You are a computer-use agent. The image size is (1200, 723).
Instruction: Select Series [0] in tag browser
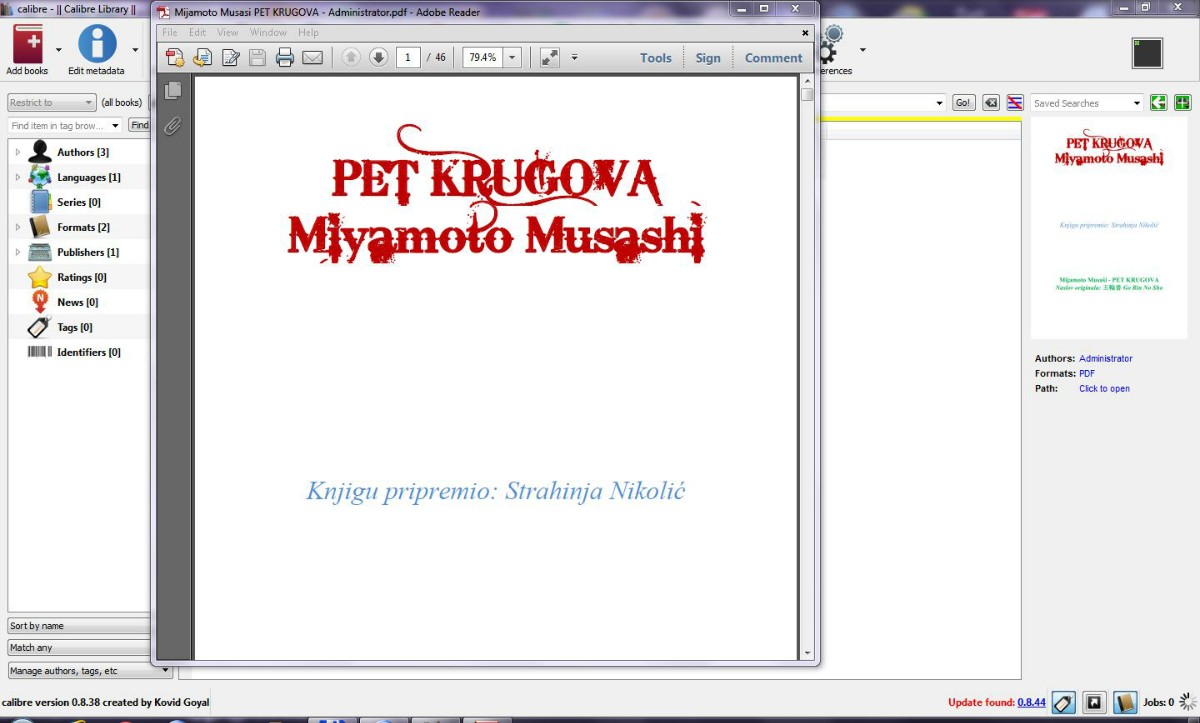pyautogui.click(x=78, y=202)
